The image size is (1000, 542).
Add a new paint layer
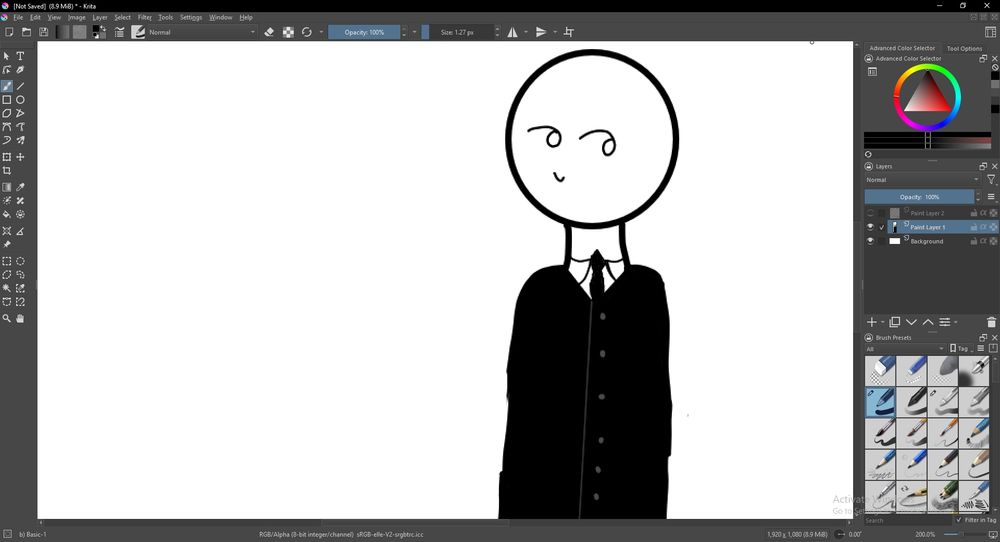click(x=872, y=322)
